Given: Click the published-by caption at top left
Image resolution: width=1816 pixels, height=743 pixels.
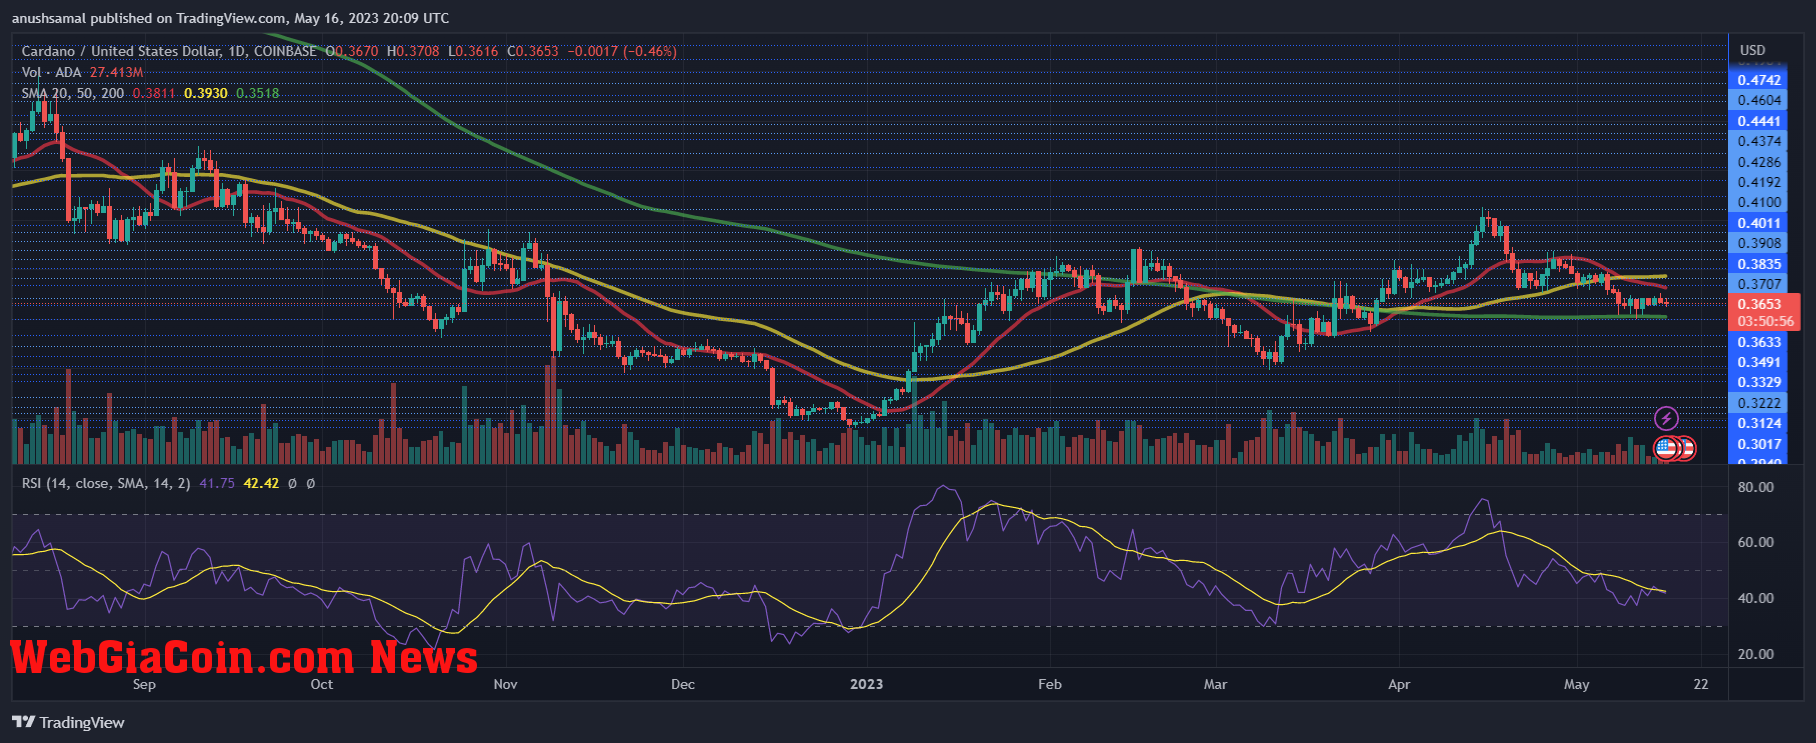Looking at the screenshot, I should (231, 18).
